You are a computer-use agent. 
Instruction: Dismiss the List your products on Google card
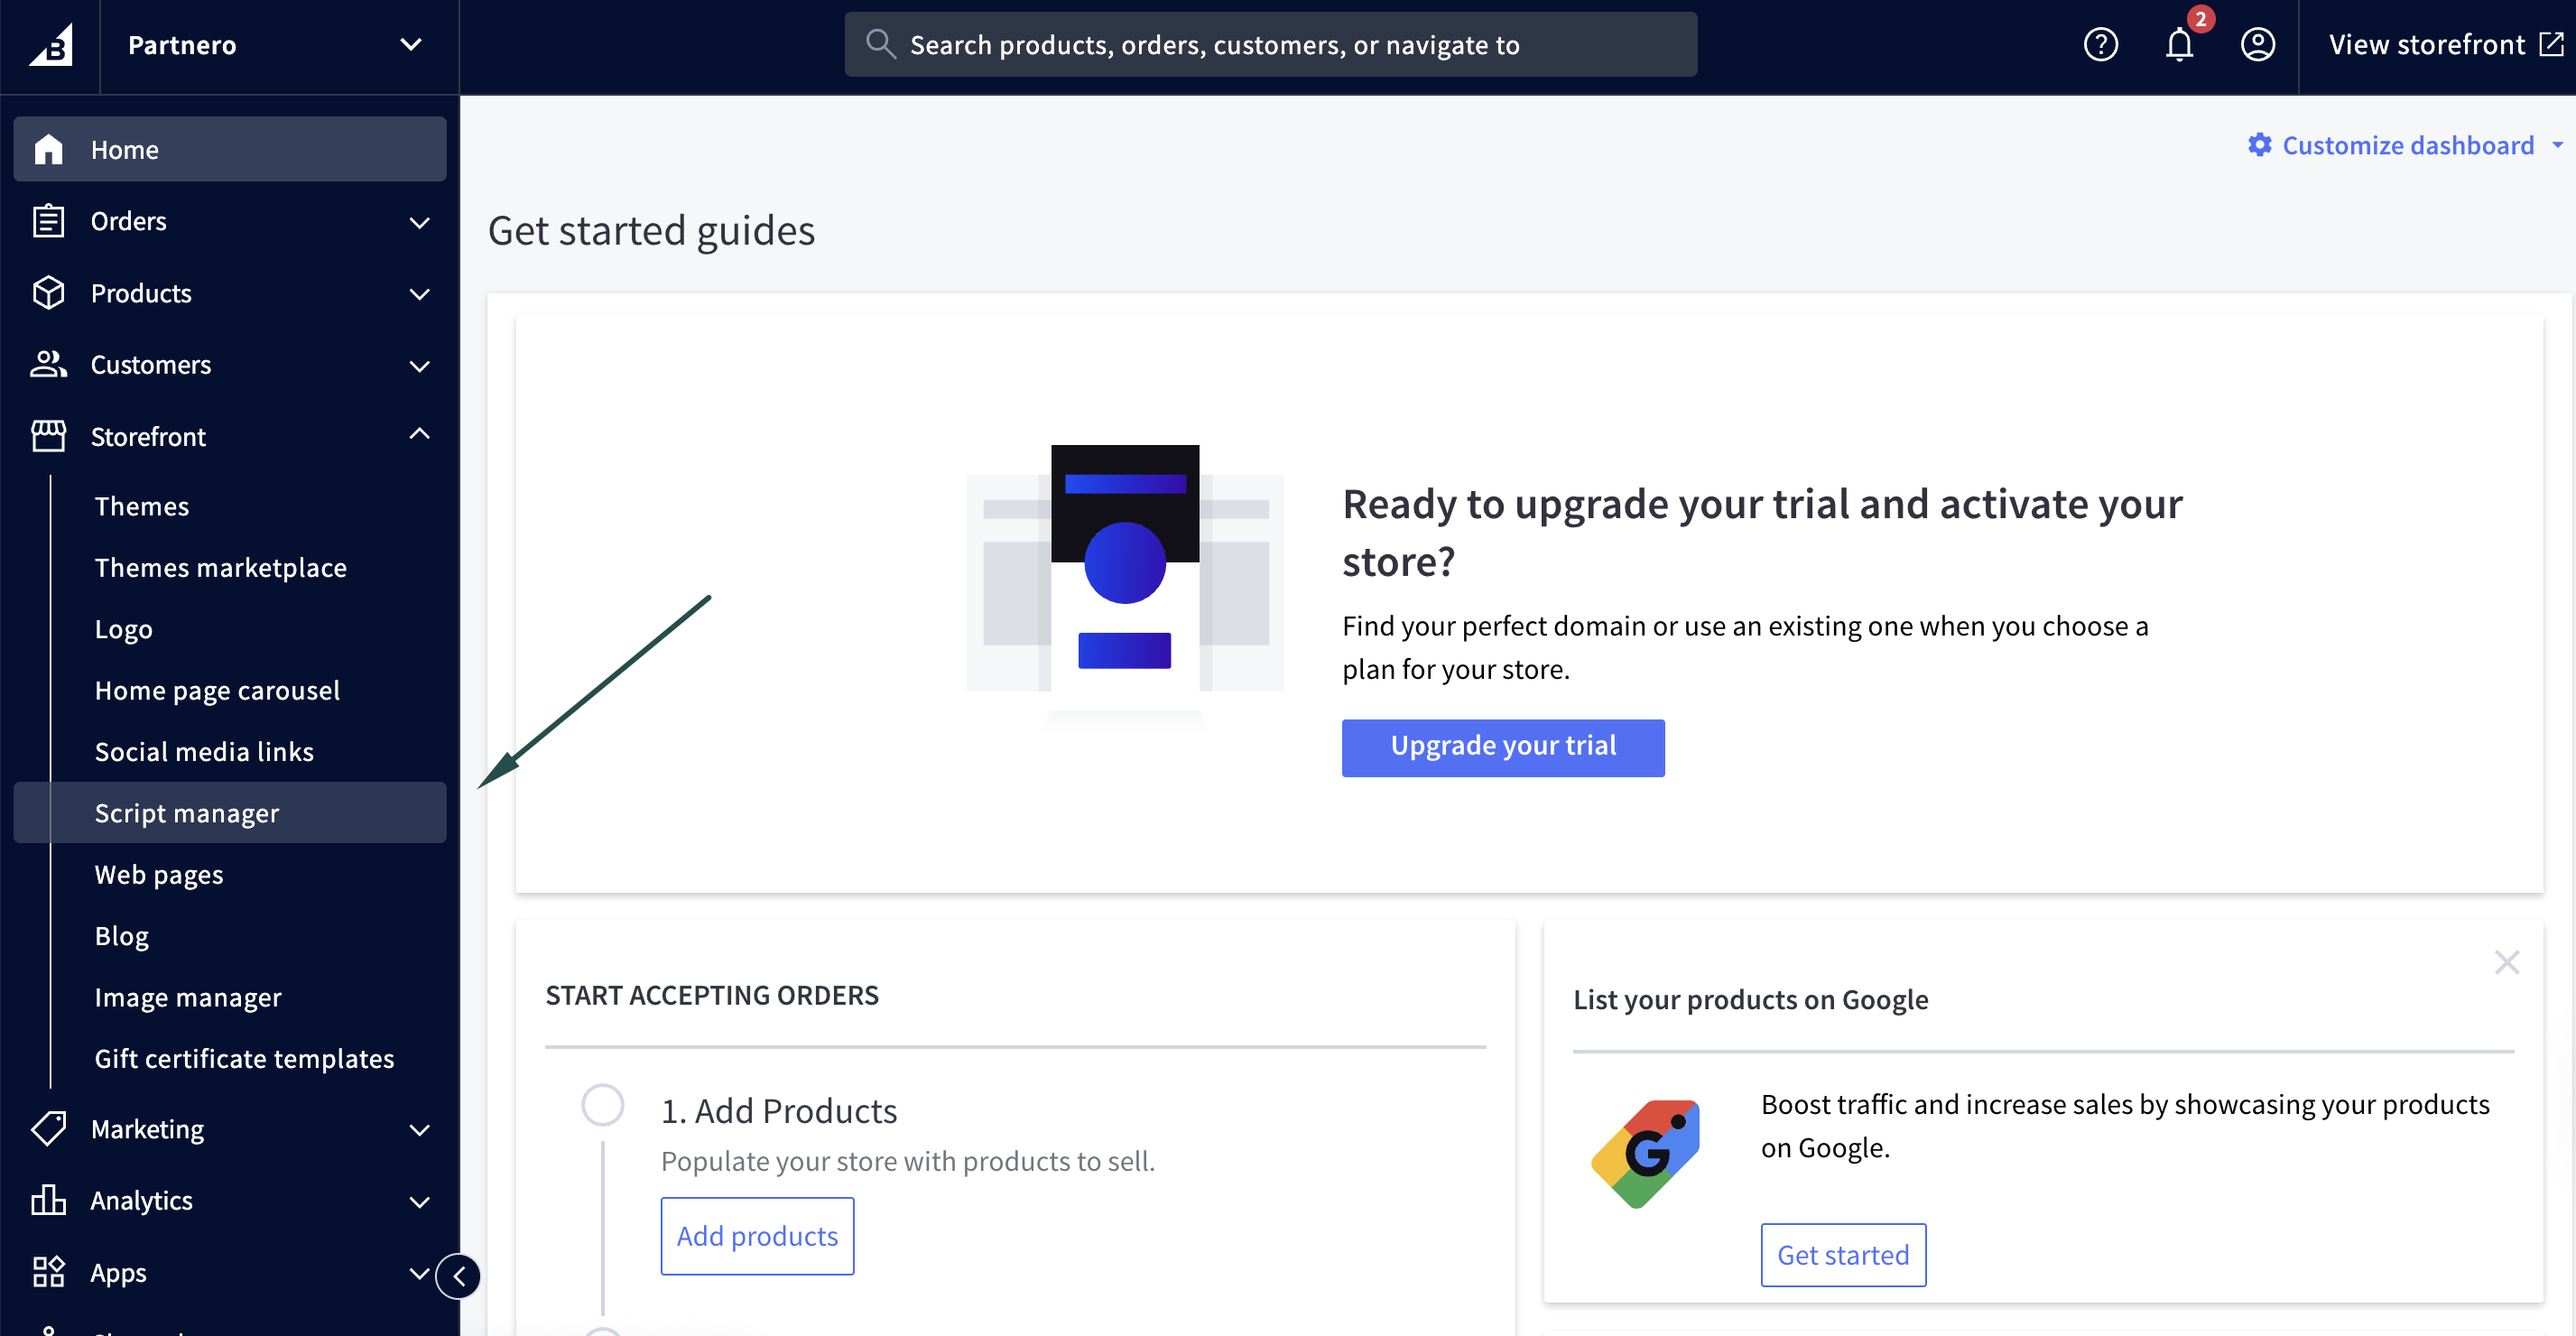point(2506,962)
